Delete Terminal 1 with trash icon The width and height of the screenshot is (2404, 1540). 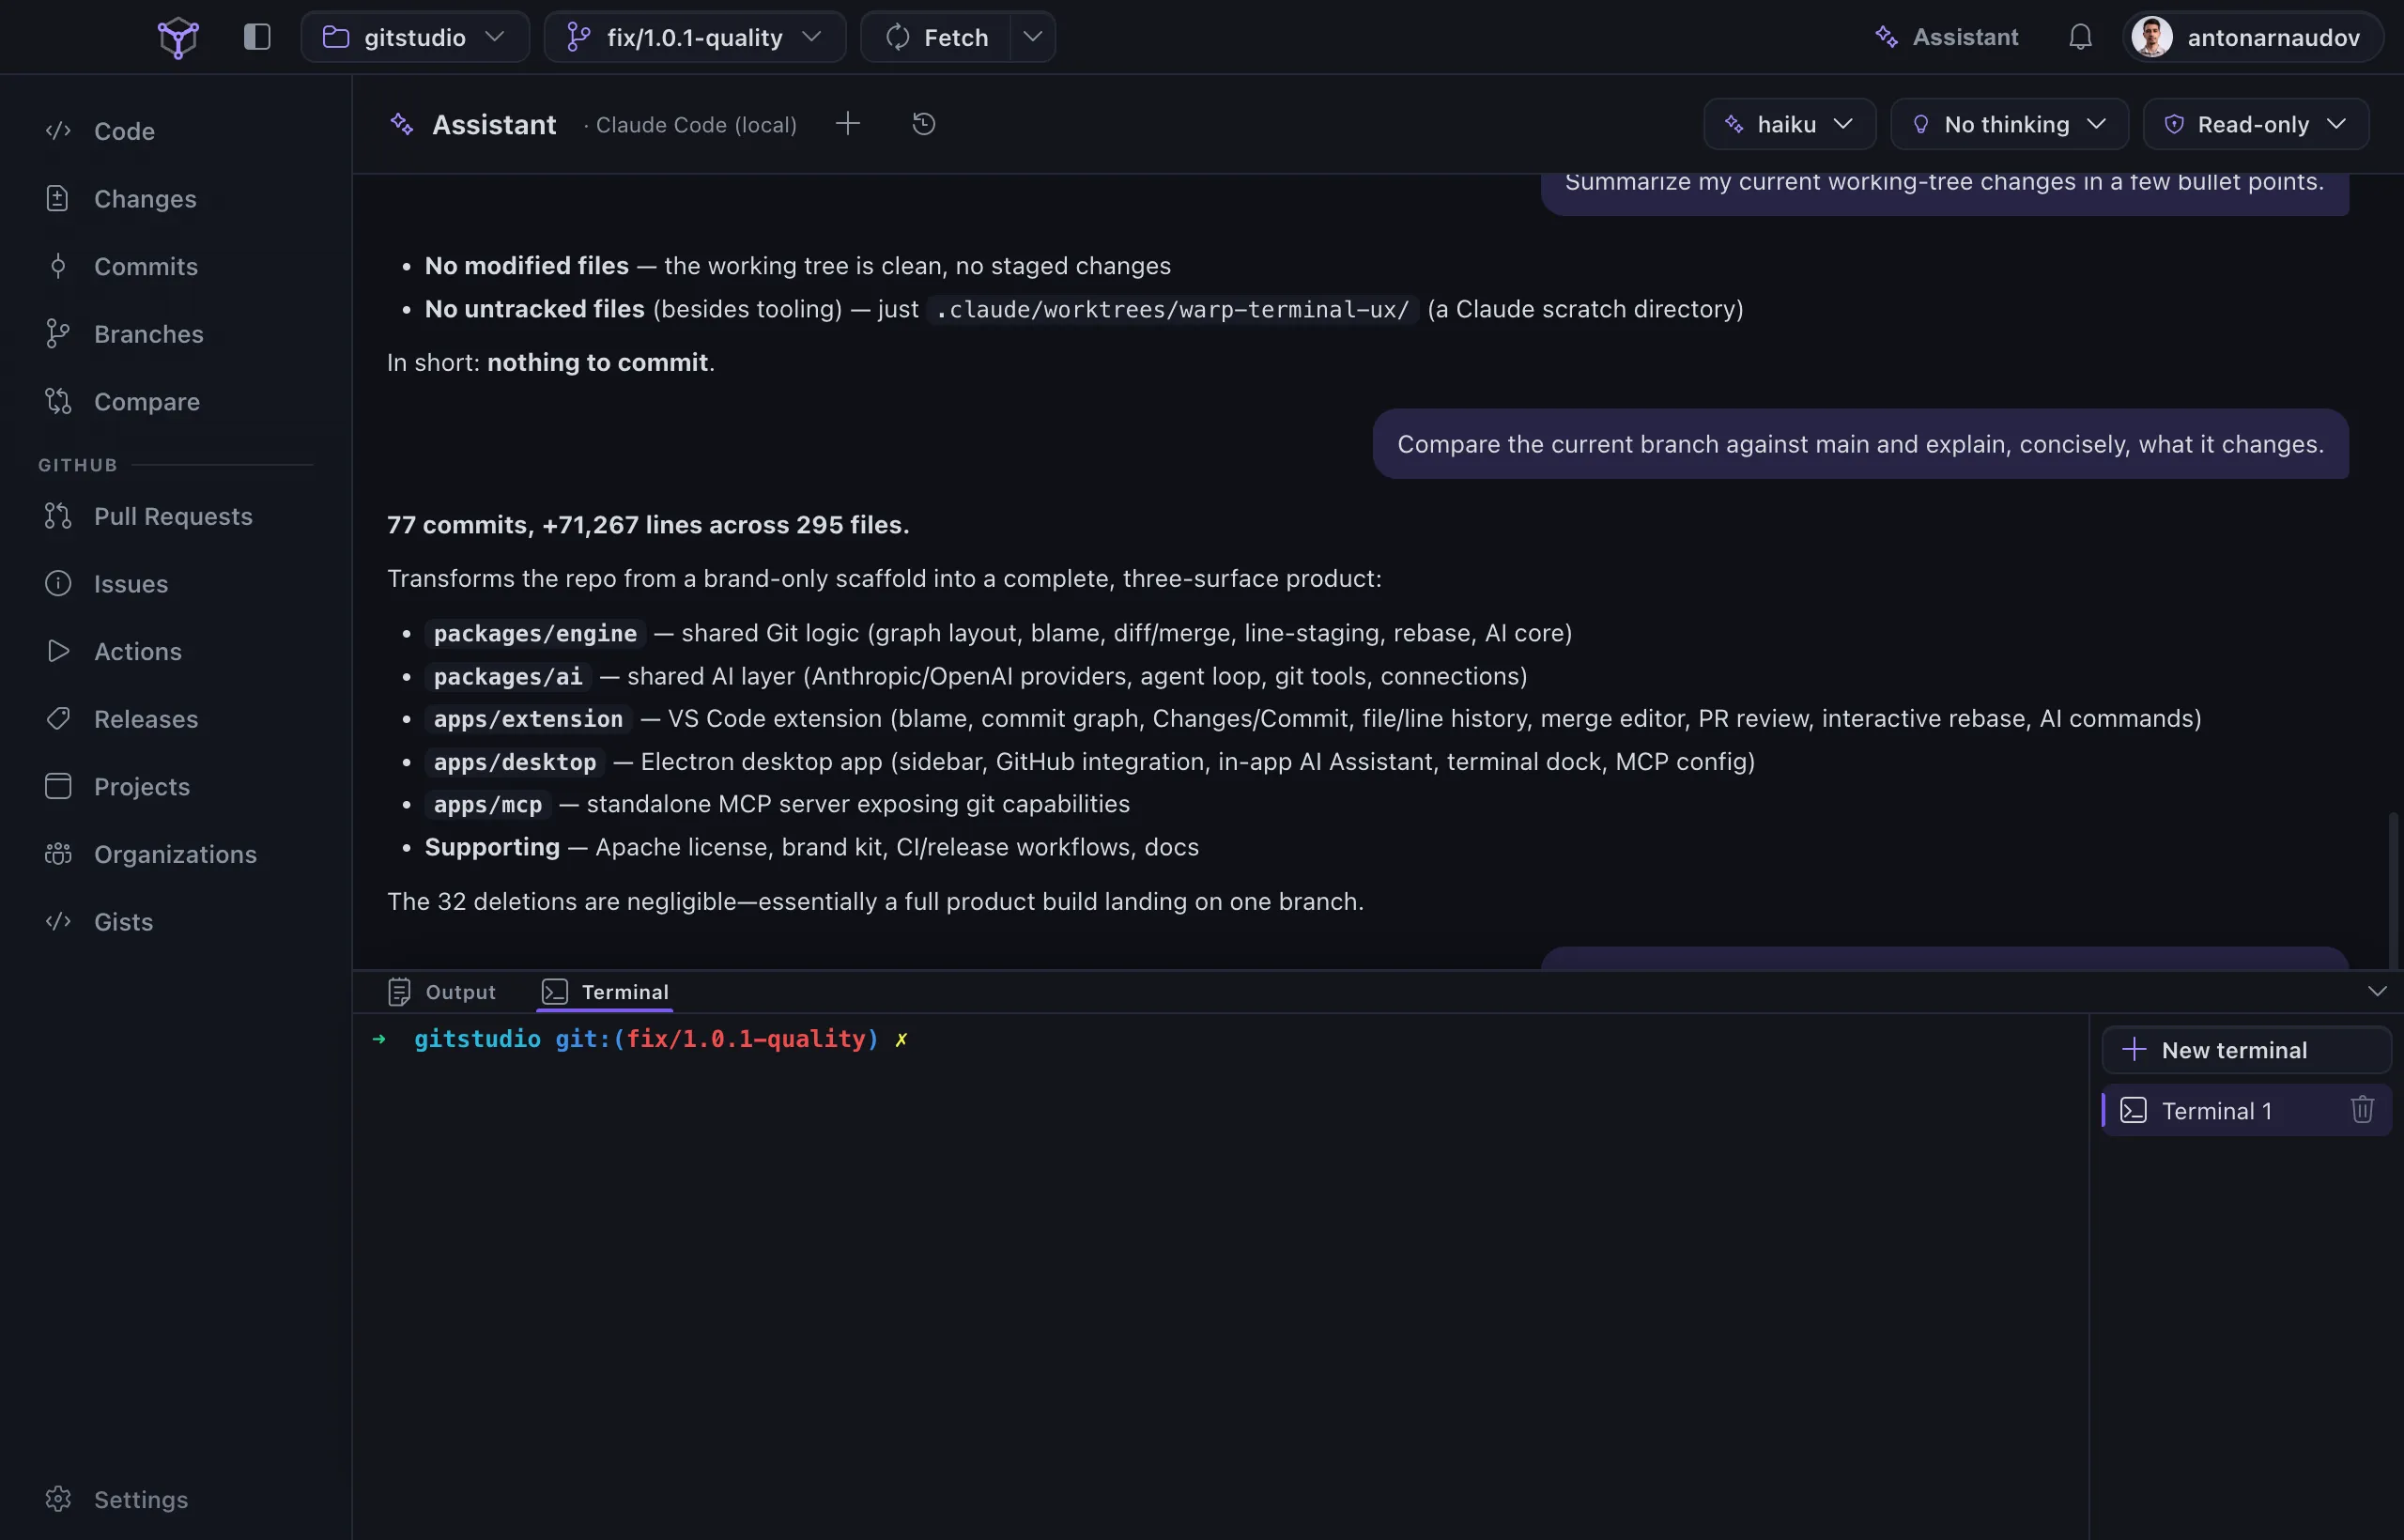click(x=2361, y=1110)
